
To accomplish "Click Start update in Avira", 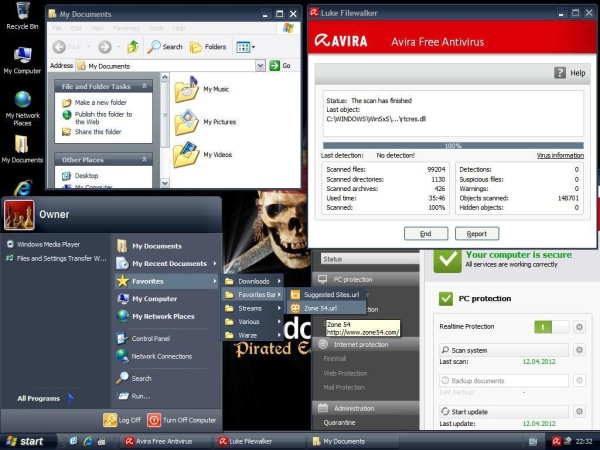I will [x=504, y=411].
